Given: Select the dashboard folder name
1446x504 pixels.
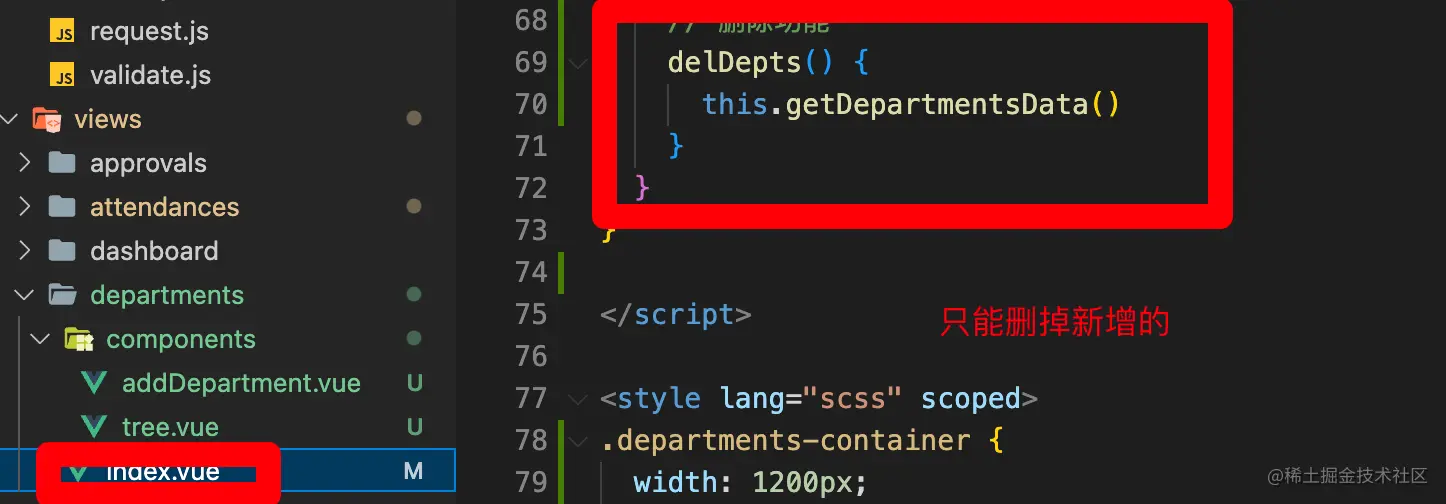Looking at the screenshot, I should (154, 251).
